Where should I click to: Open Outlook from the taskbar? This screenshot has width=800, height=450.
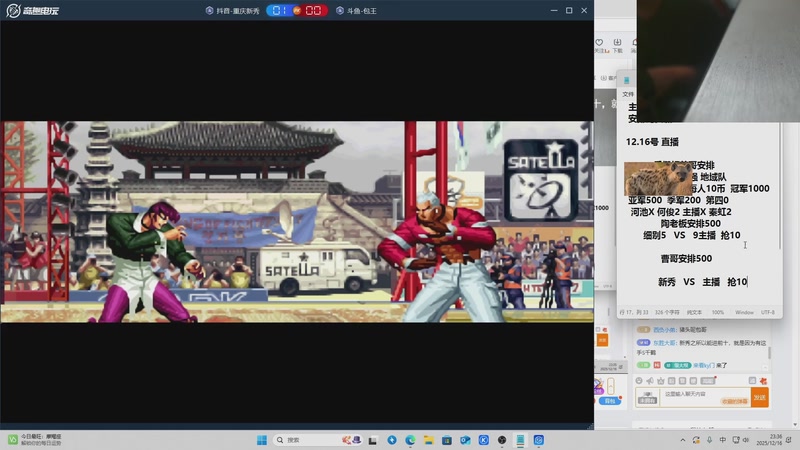tap(465, 440)
